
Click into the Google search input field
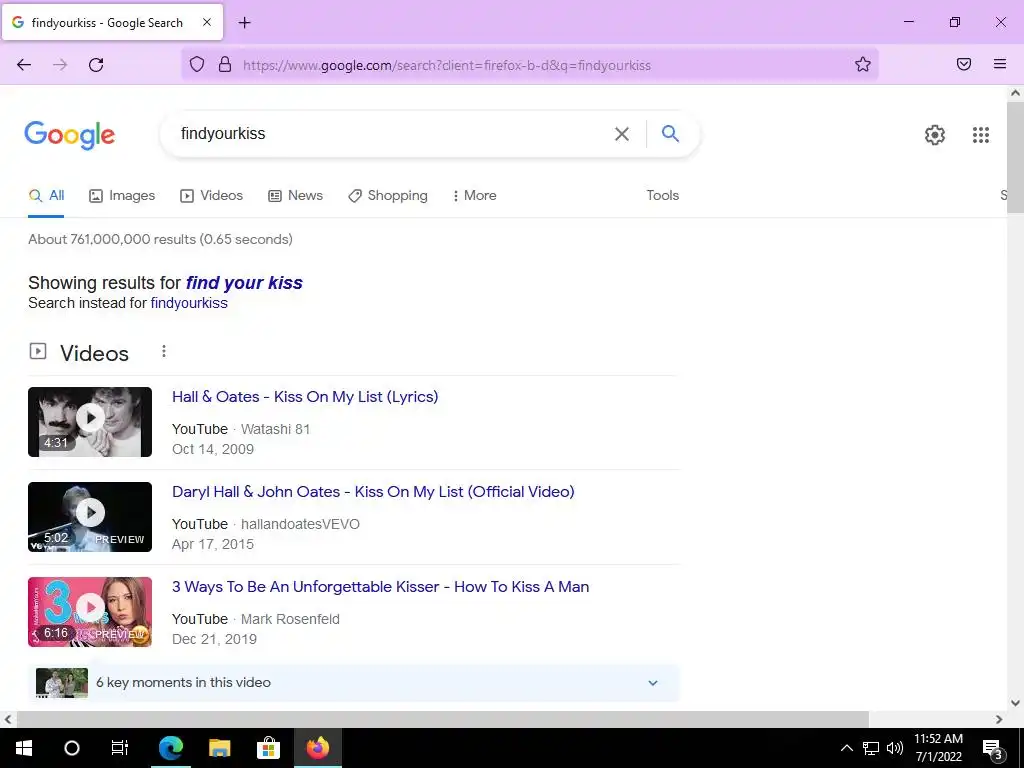click(392, 134)
